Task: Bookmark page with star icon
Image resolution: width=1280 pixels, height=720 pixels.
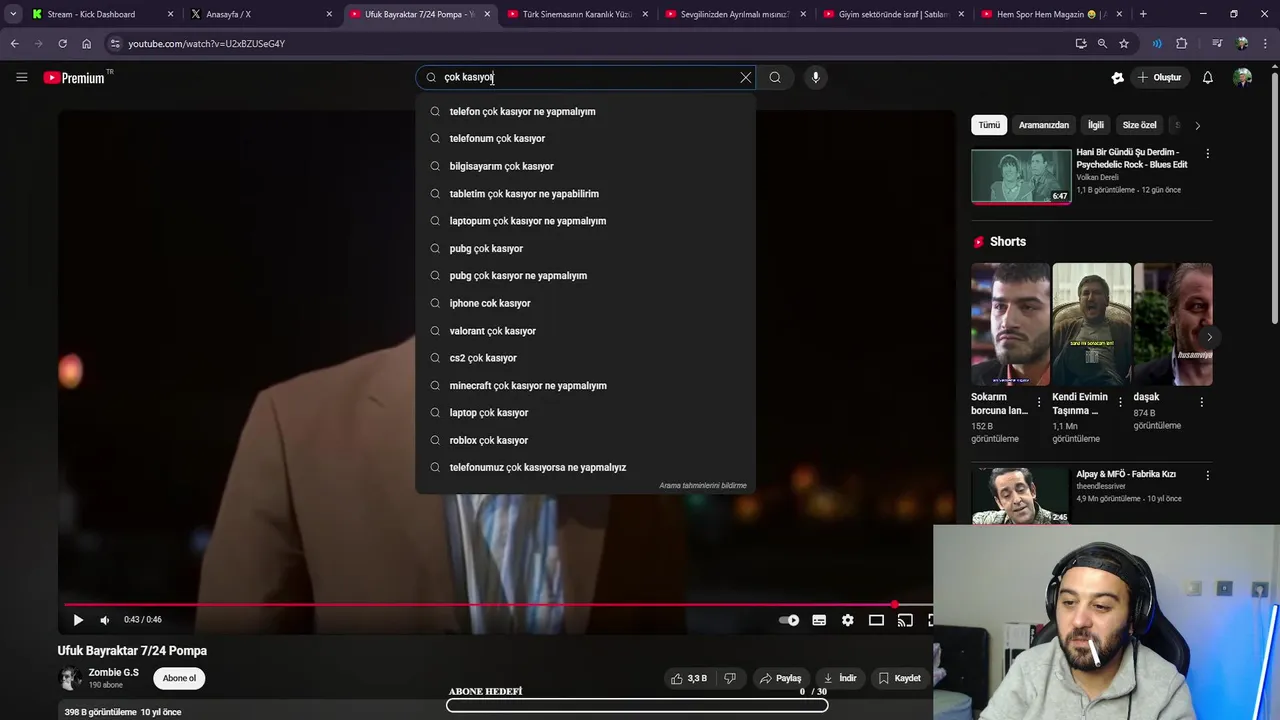Action: [1124, 44]
